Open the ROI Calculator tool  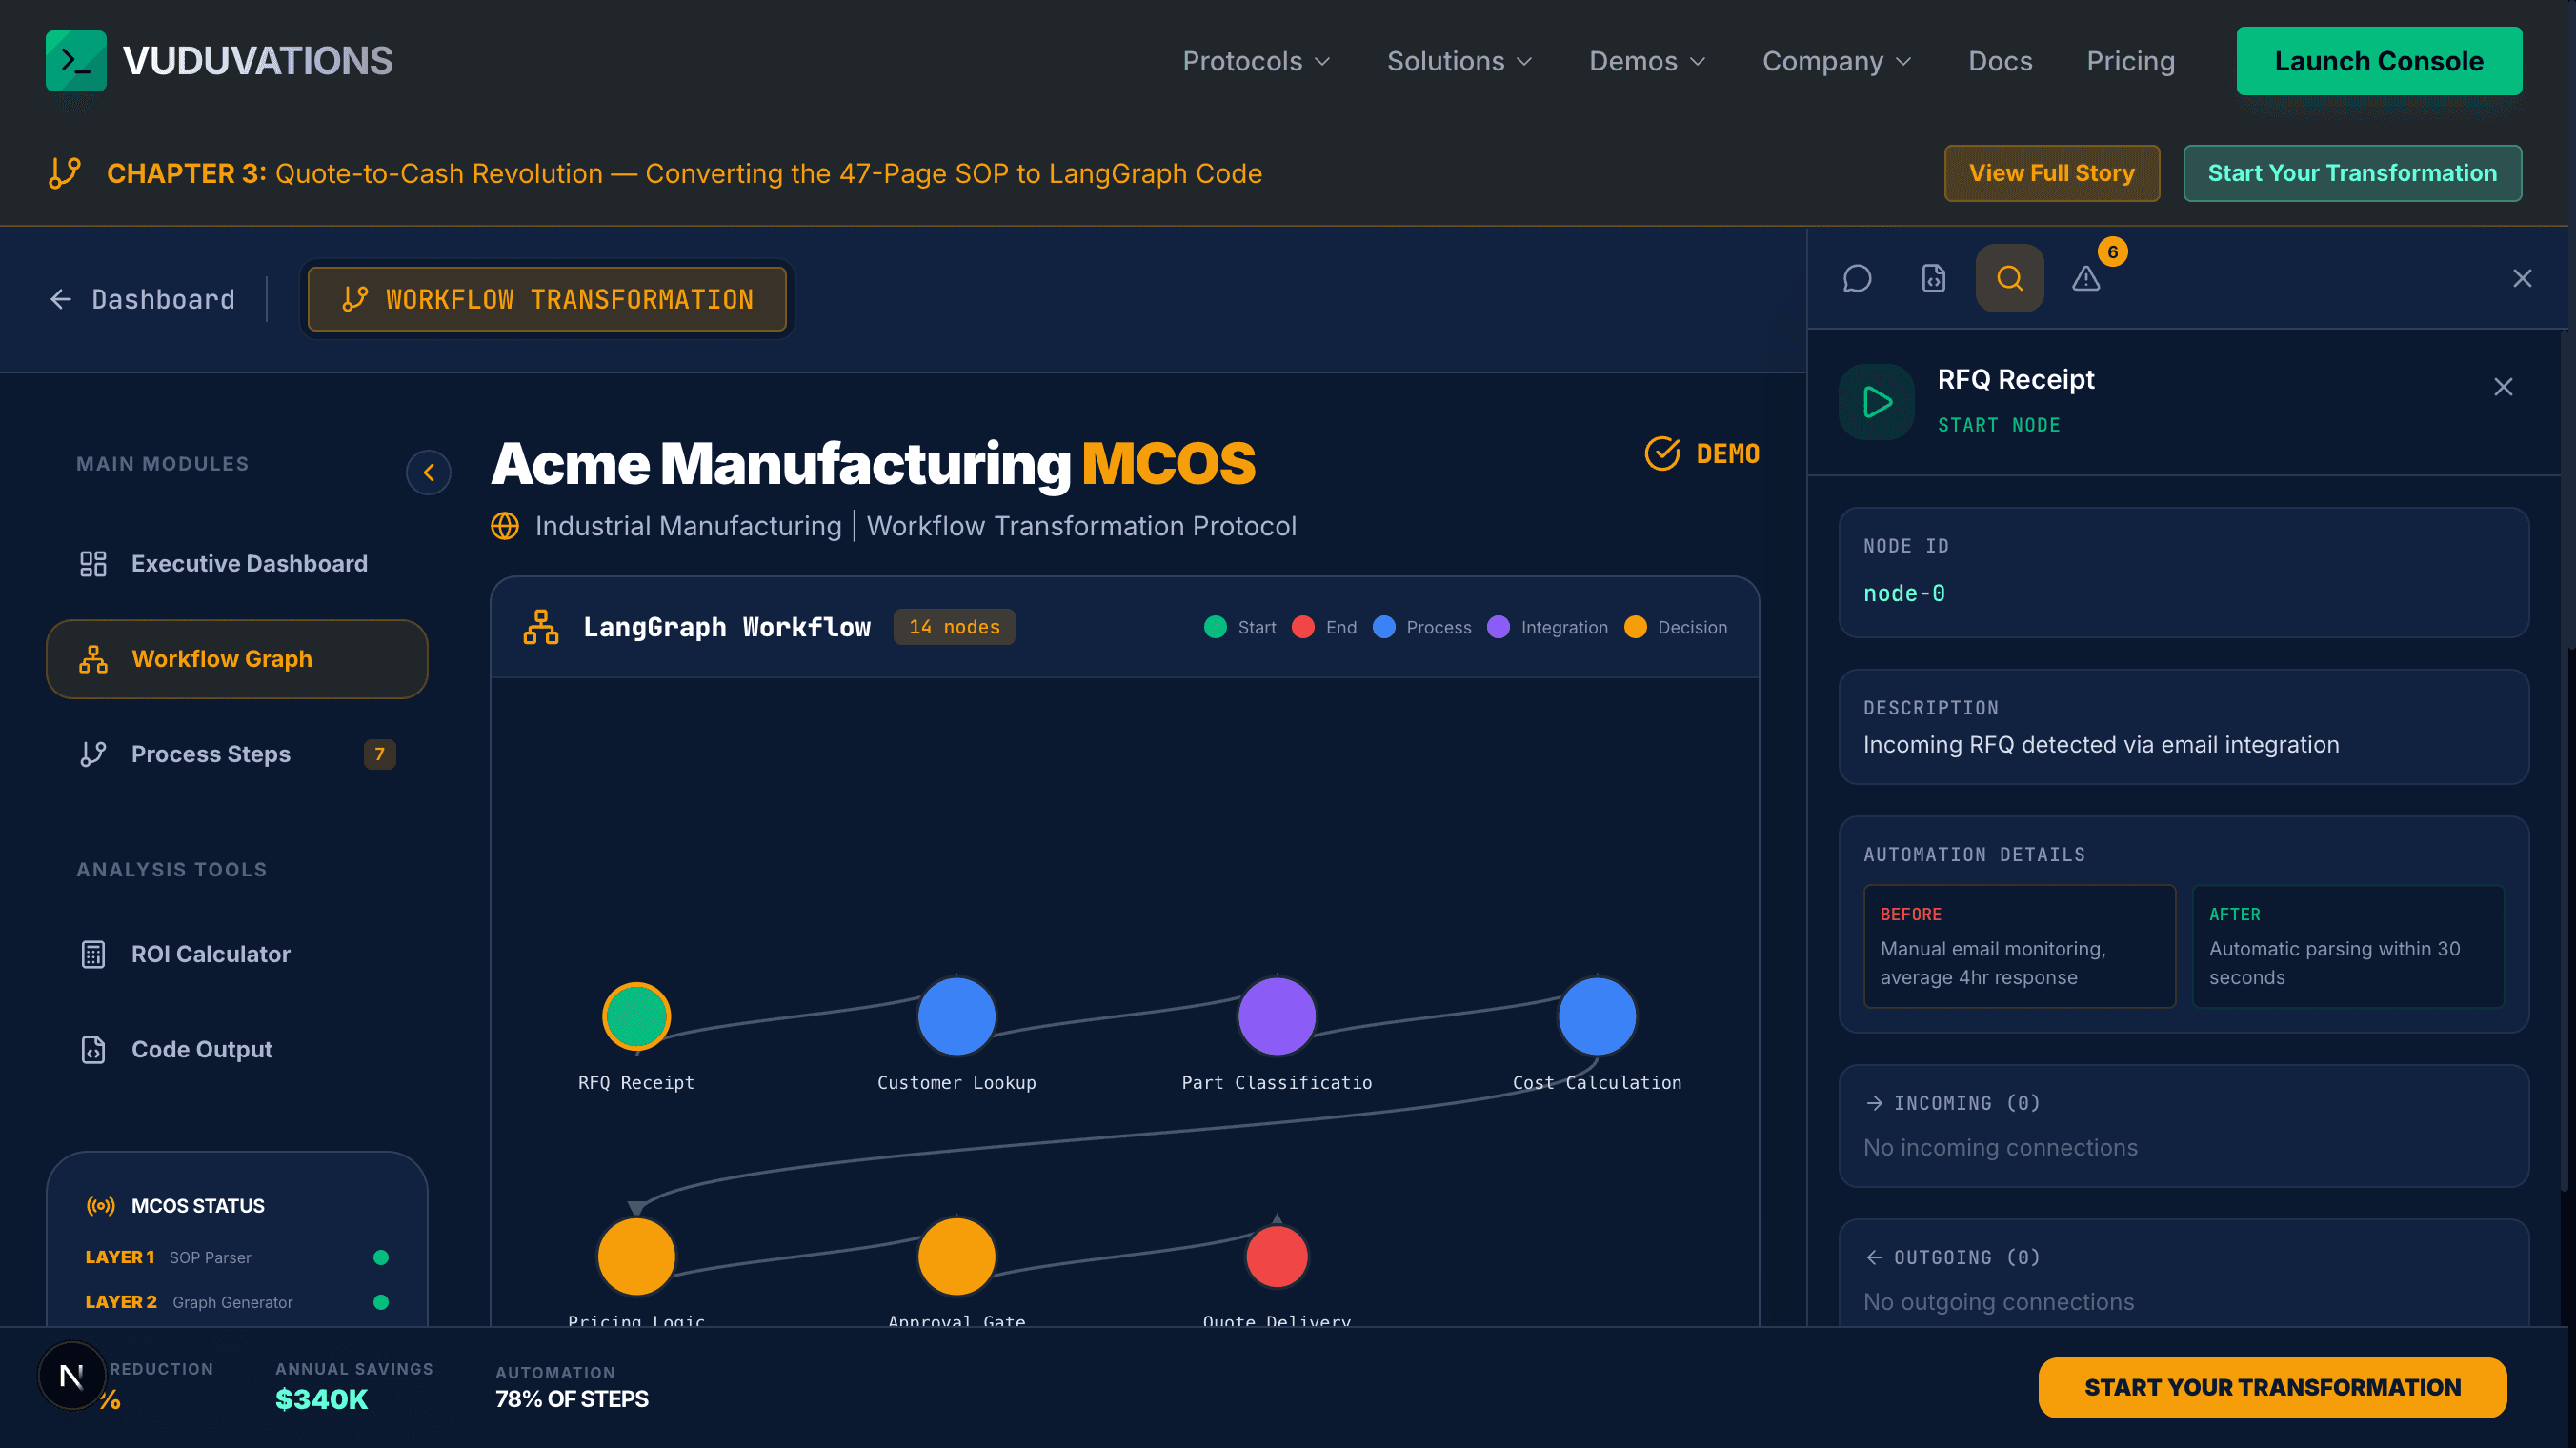237,954
